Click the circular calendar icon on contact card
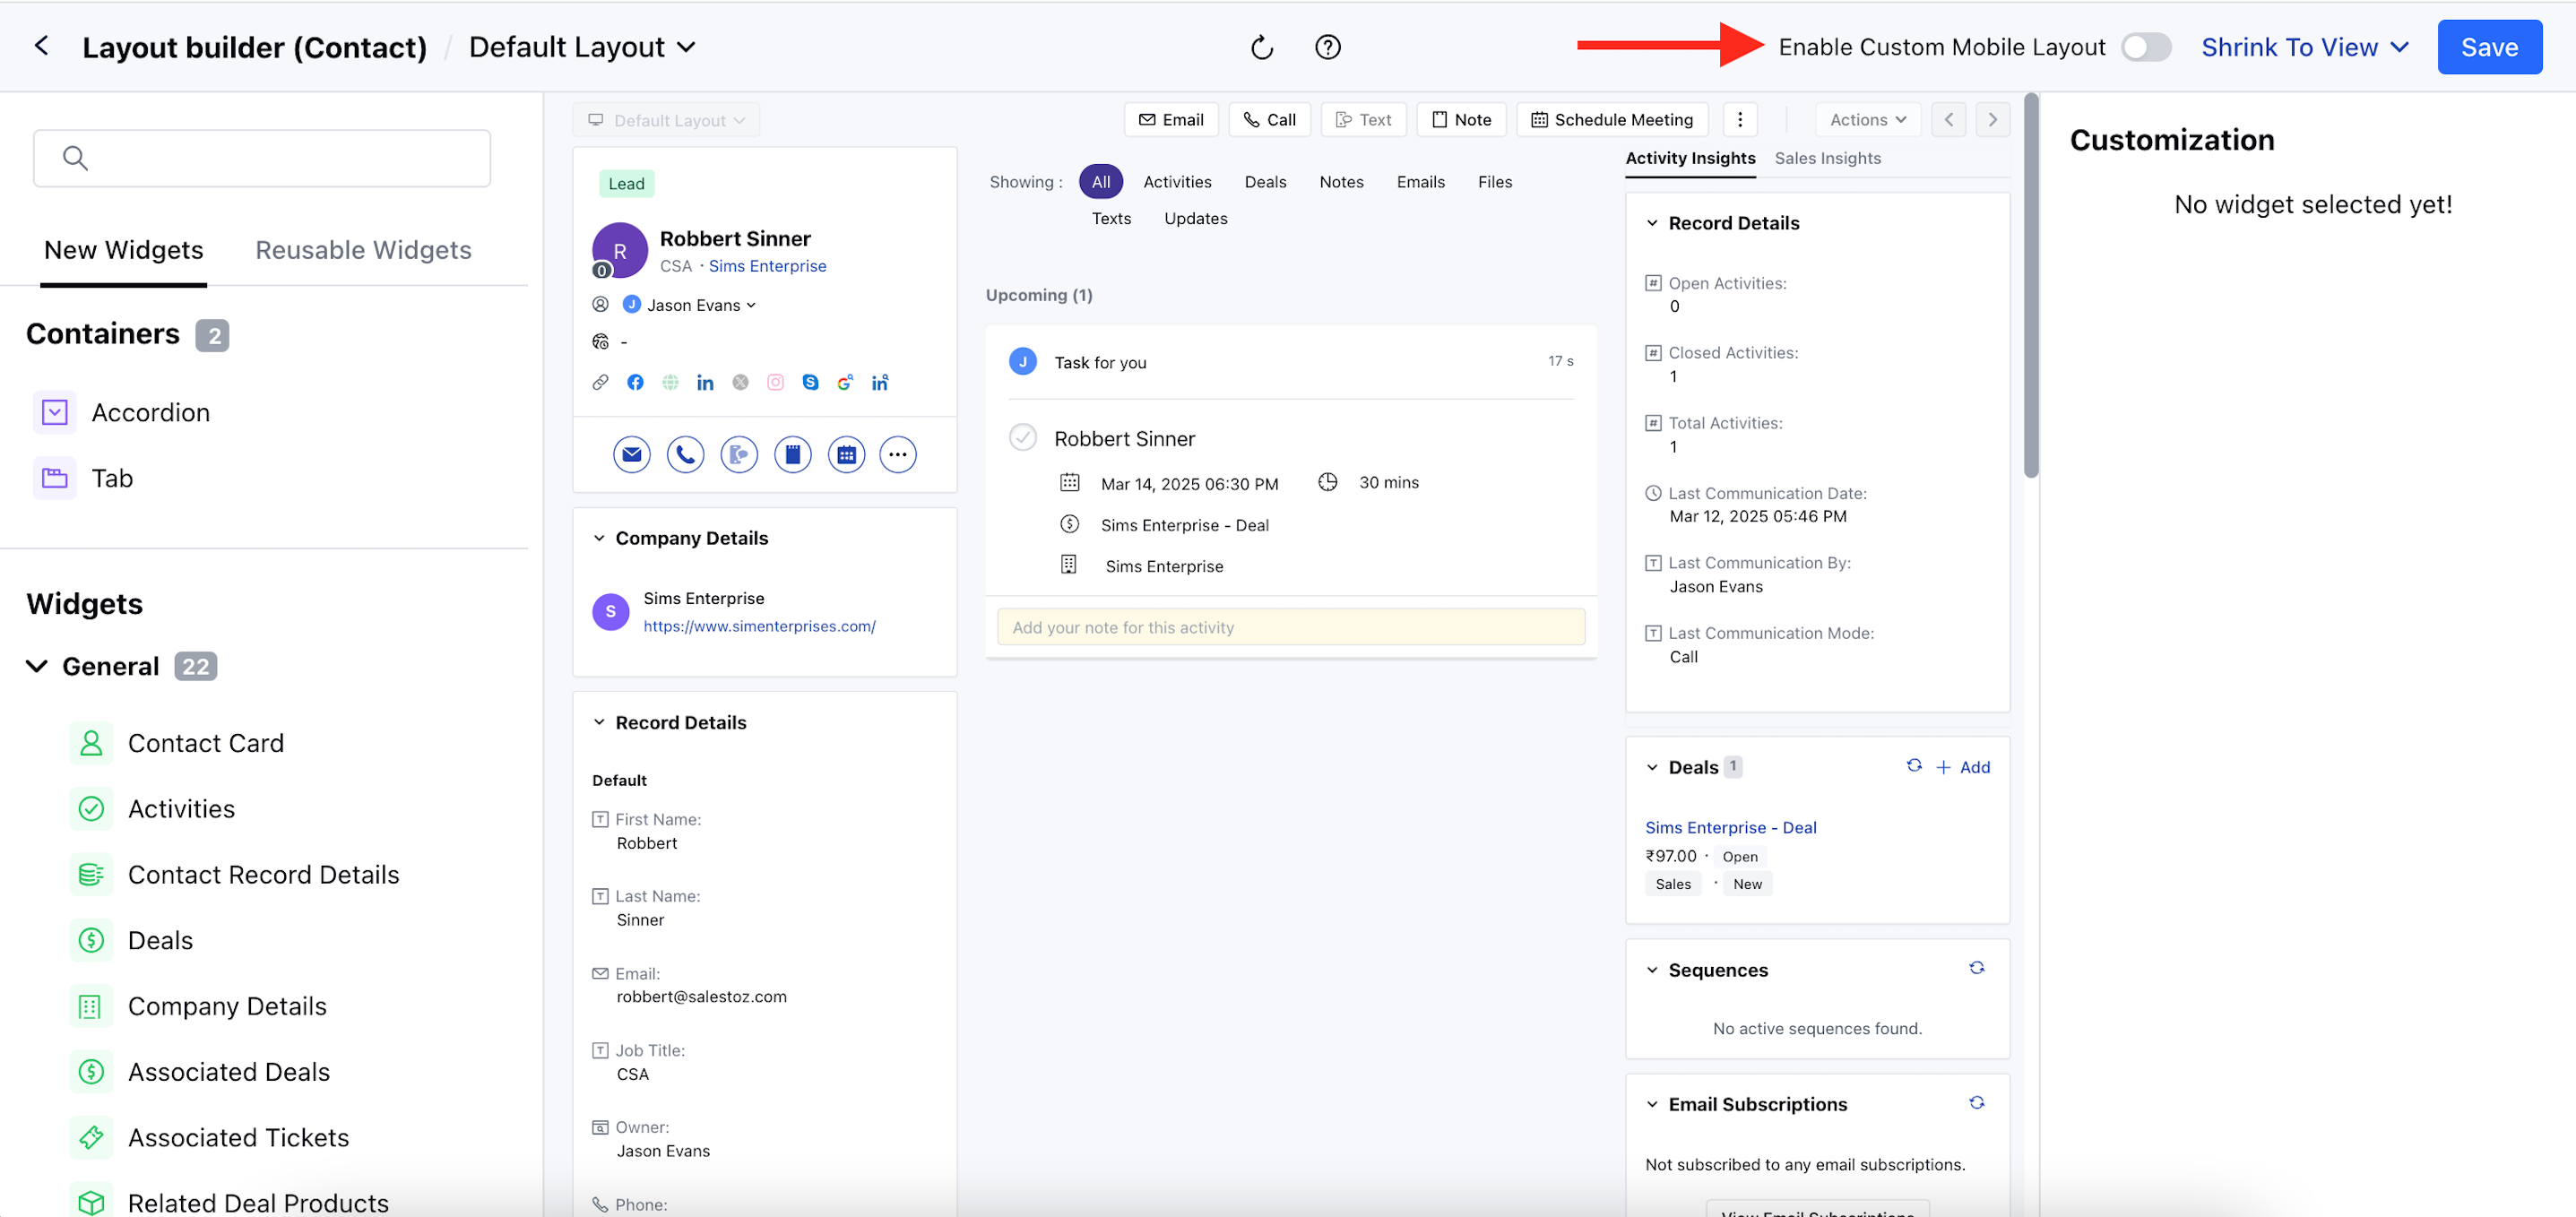 tap(846, 455)
